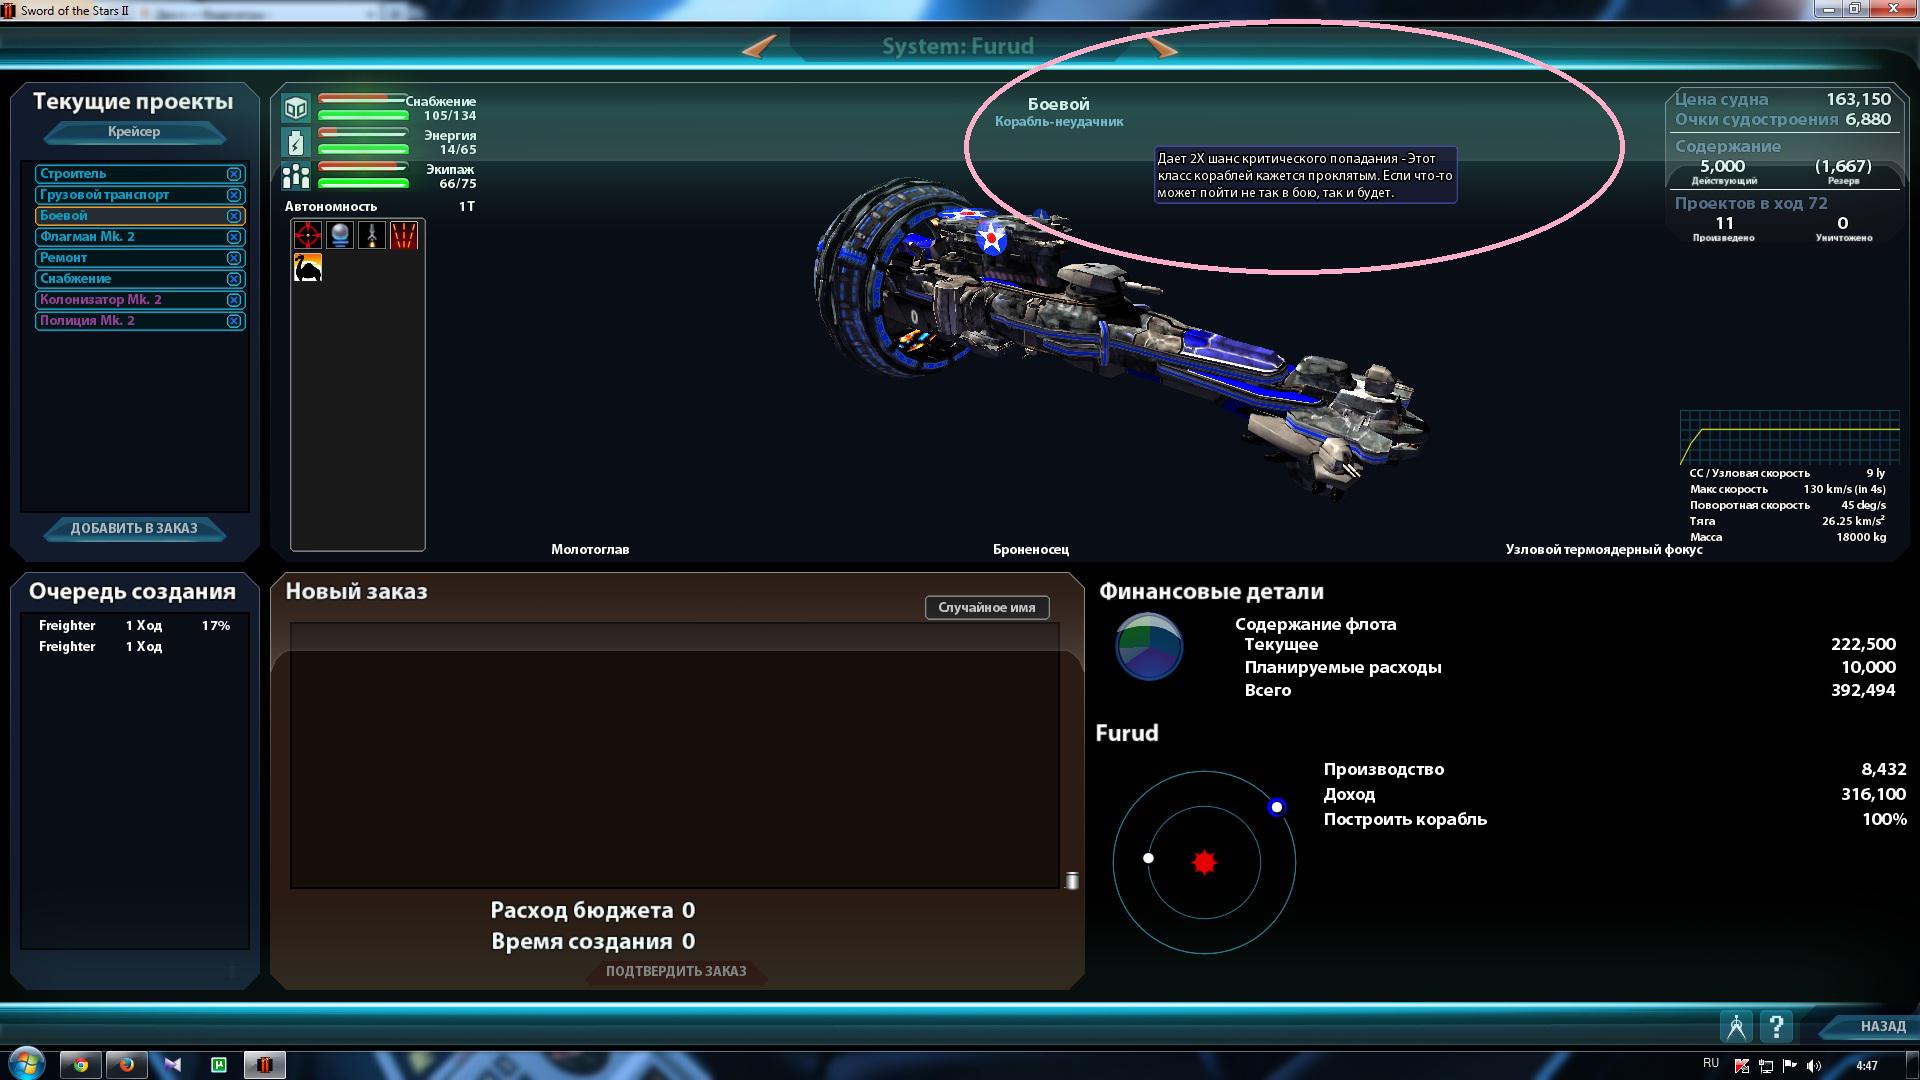Click the black swan ship trait icon
The image size is (1920, 1080).
(308, 267)
